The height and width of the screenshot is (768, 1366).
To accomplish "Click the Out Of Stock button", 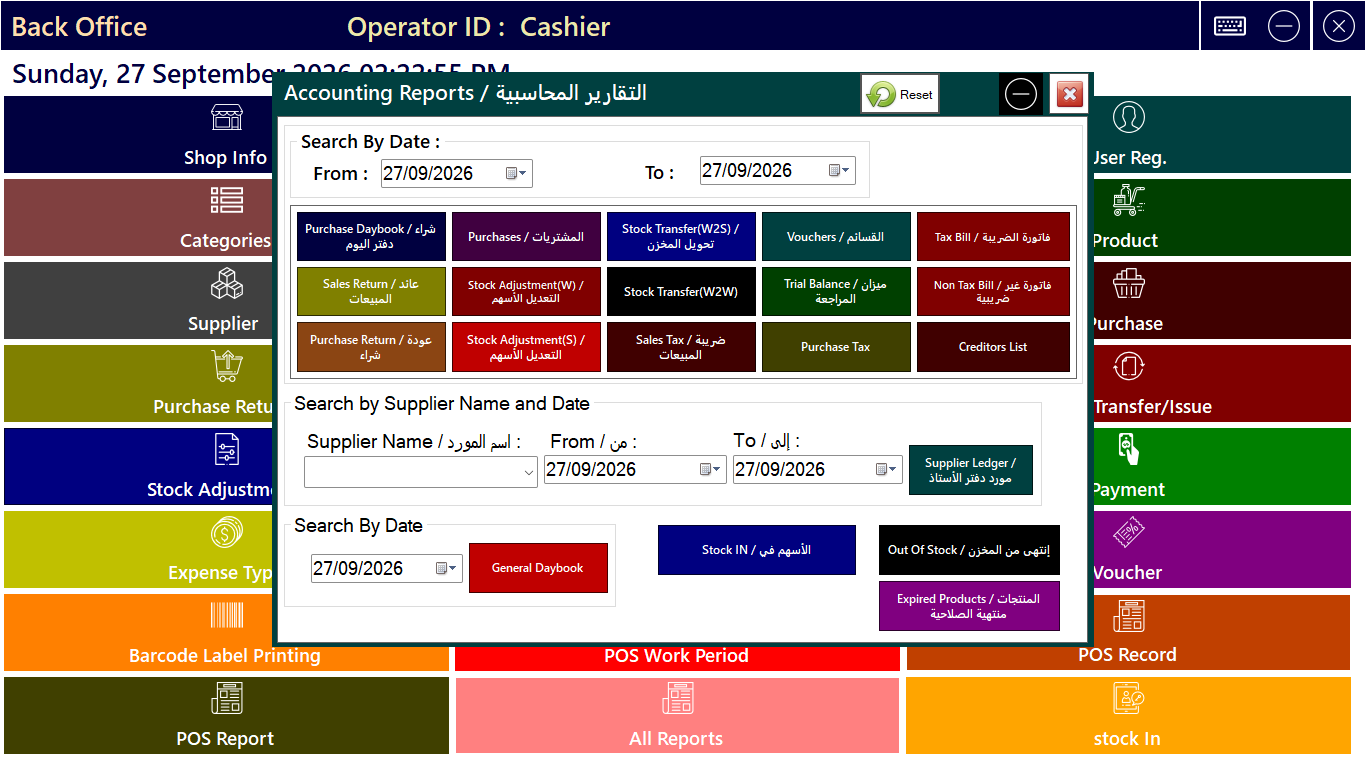I will pyautogui.click(x=968, y=550).
